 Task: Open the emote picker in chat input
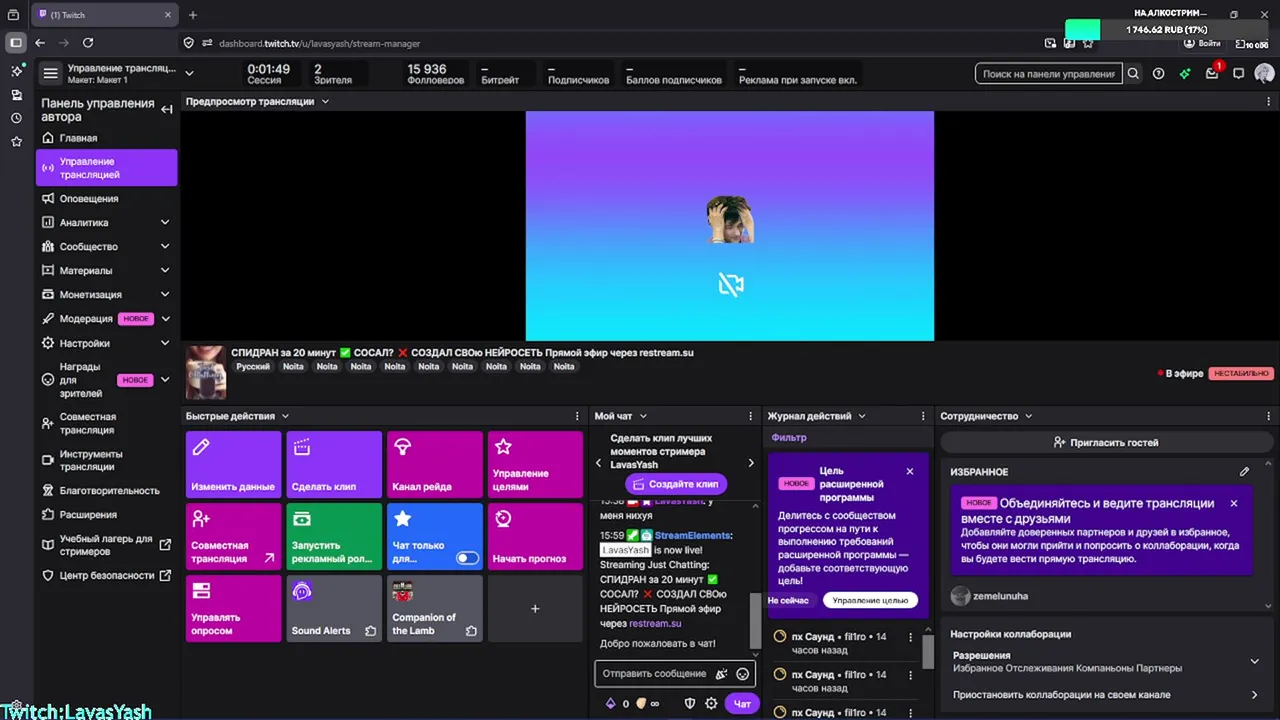(742, 674)
